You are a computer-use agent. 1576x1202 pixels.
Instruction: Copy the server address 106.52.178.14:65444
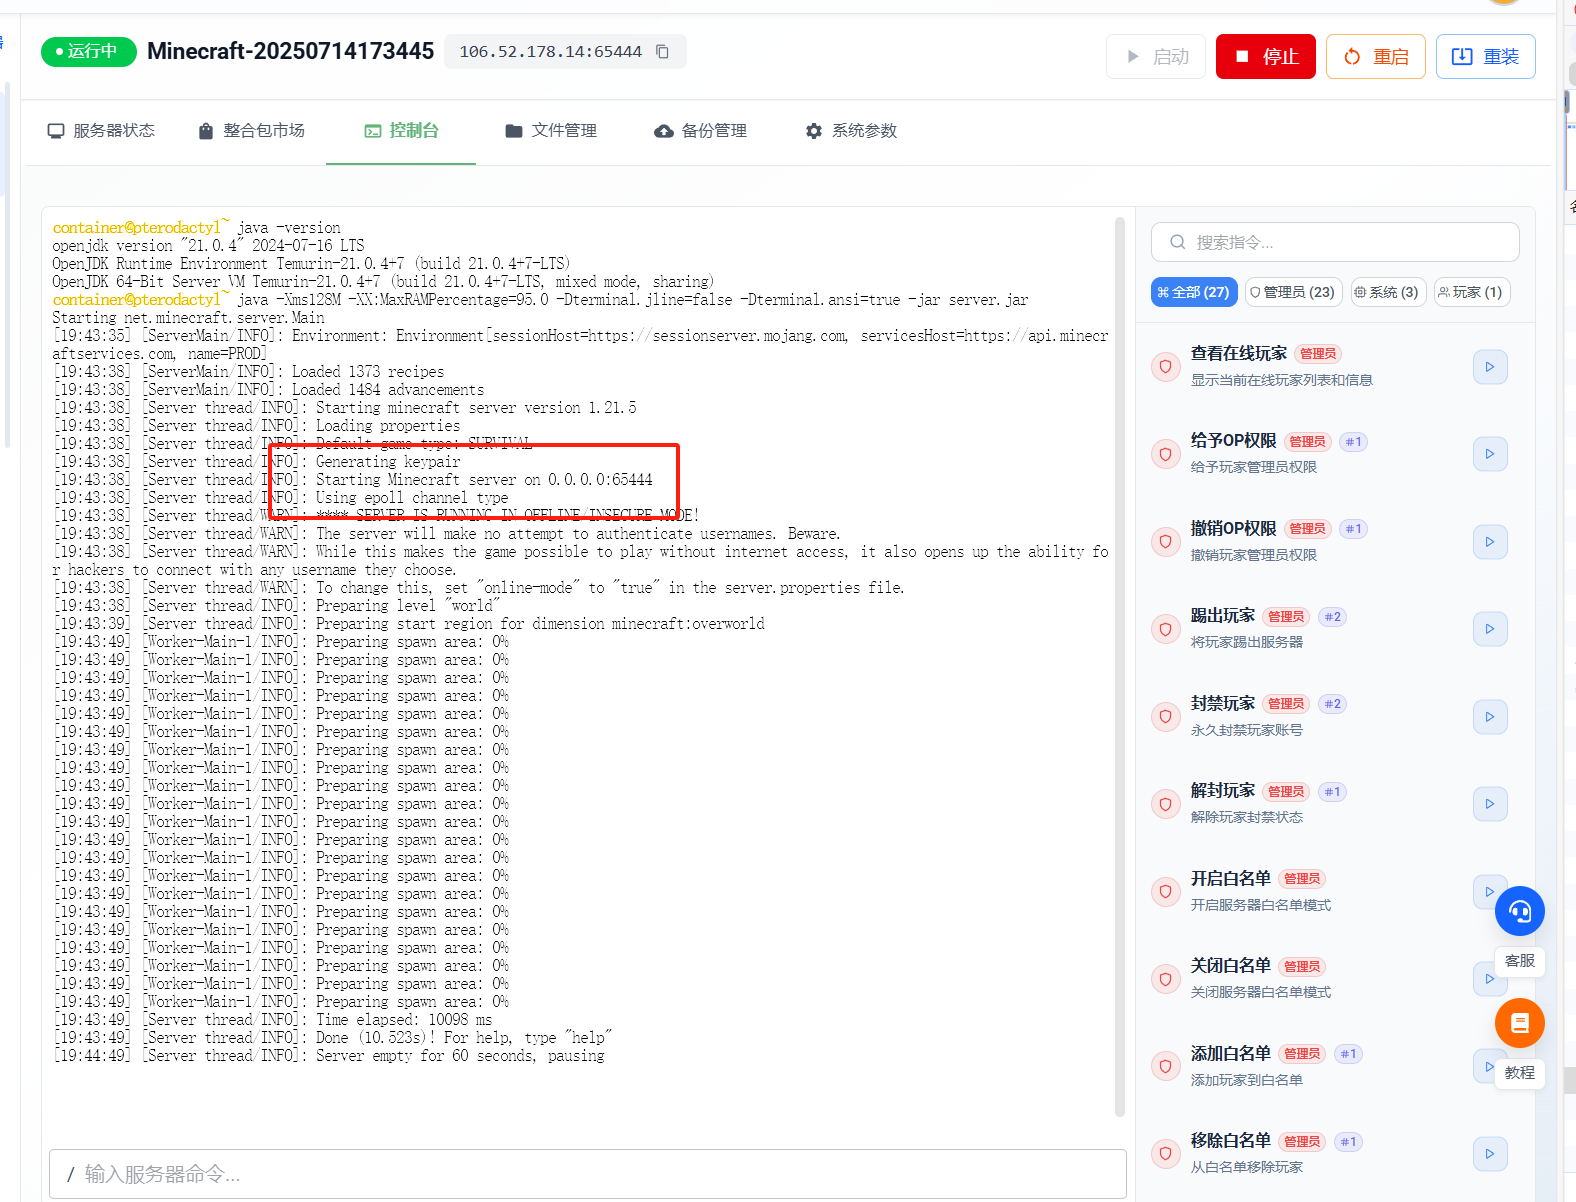tap(662, 51)
